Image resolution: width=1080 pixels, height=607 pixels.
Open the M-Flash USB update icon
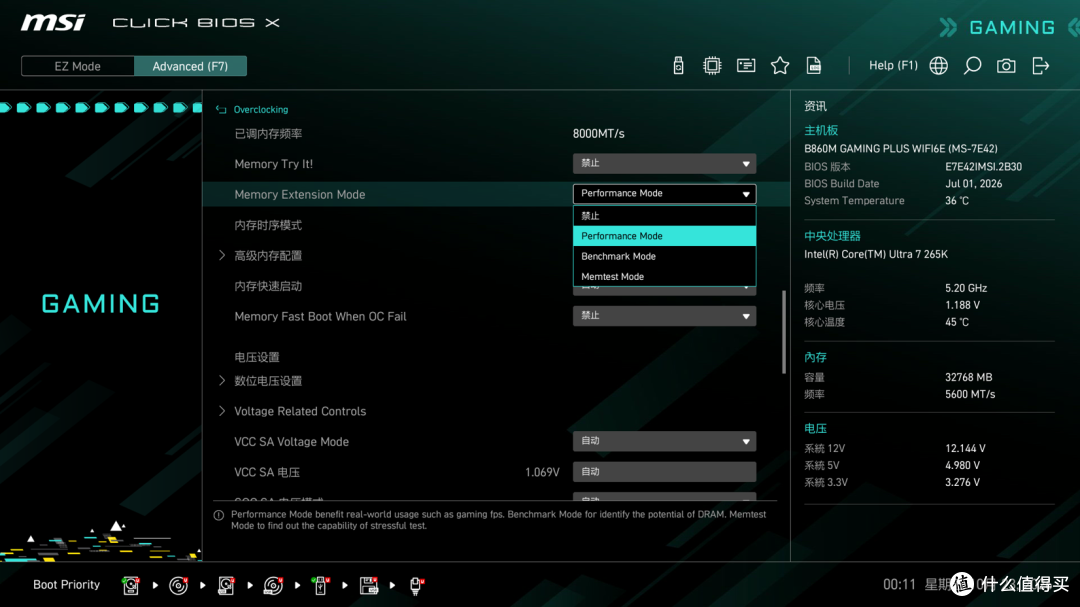(678, 65)
